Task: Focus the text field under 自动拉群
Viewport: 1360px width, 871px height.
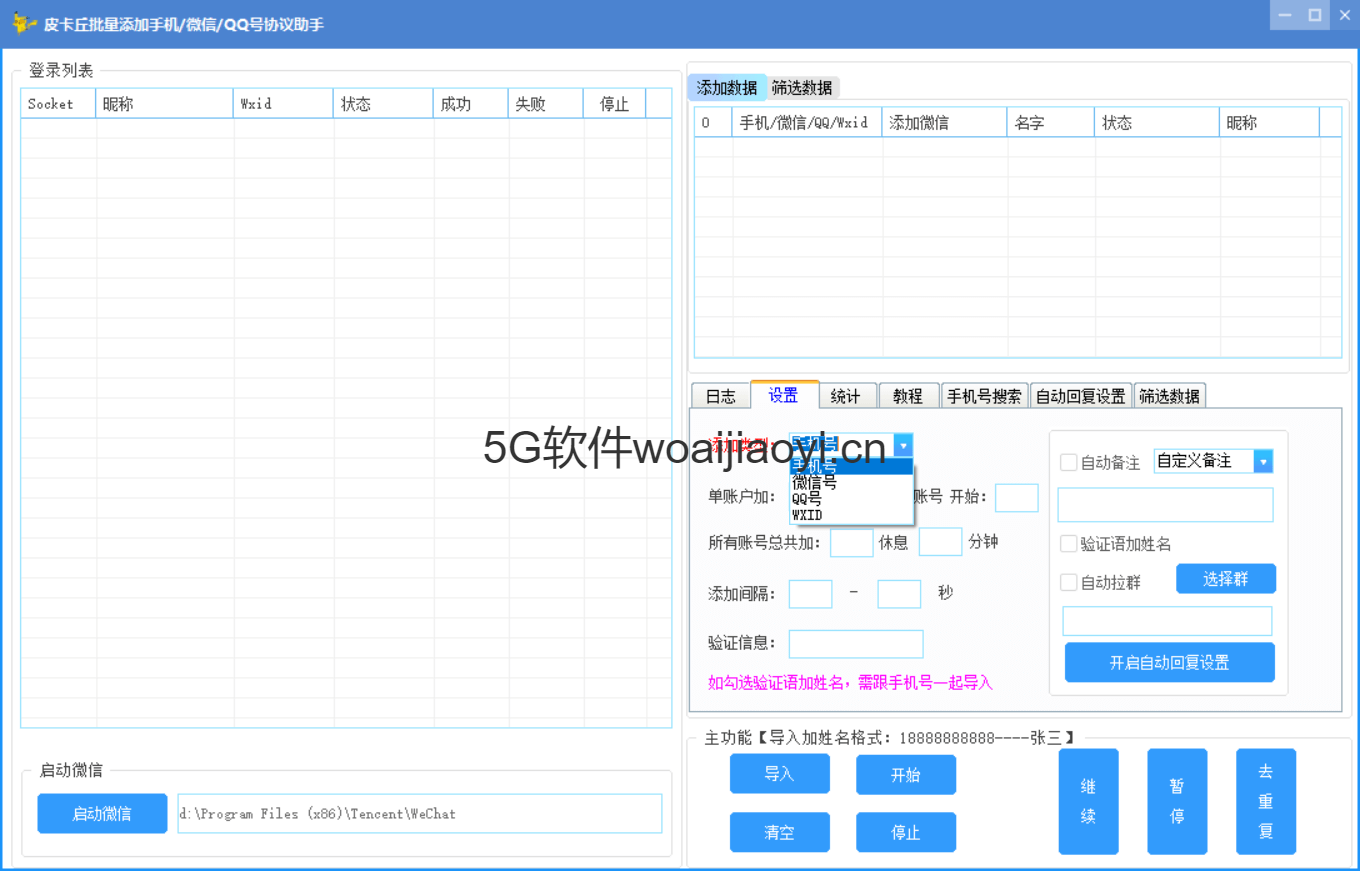Action: click(x=1167, y=621)
